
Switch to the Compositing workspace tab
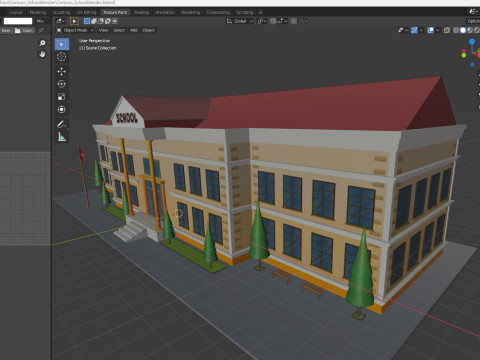pyautogui.click(x=218, y=12)
